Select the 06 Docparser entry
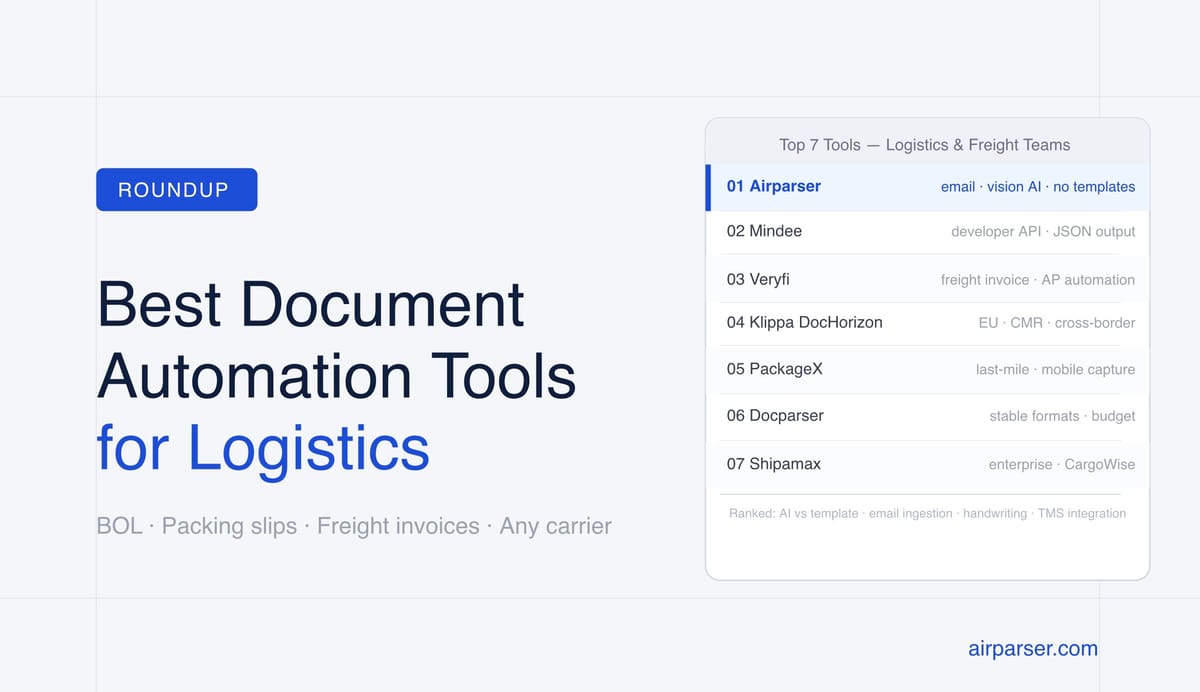1200x692 pixels. [x=775, y=415]
